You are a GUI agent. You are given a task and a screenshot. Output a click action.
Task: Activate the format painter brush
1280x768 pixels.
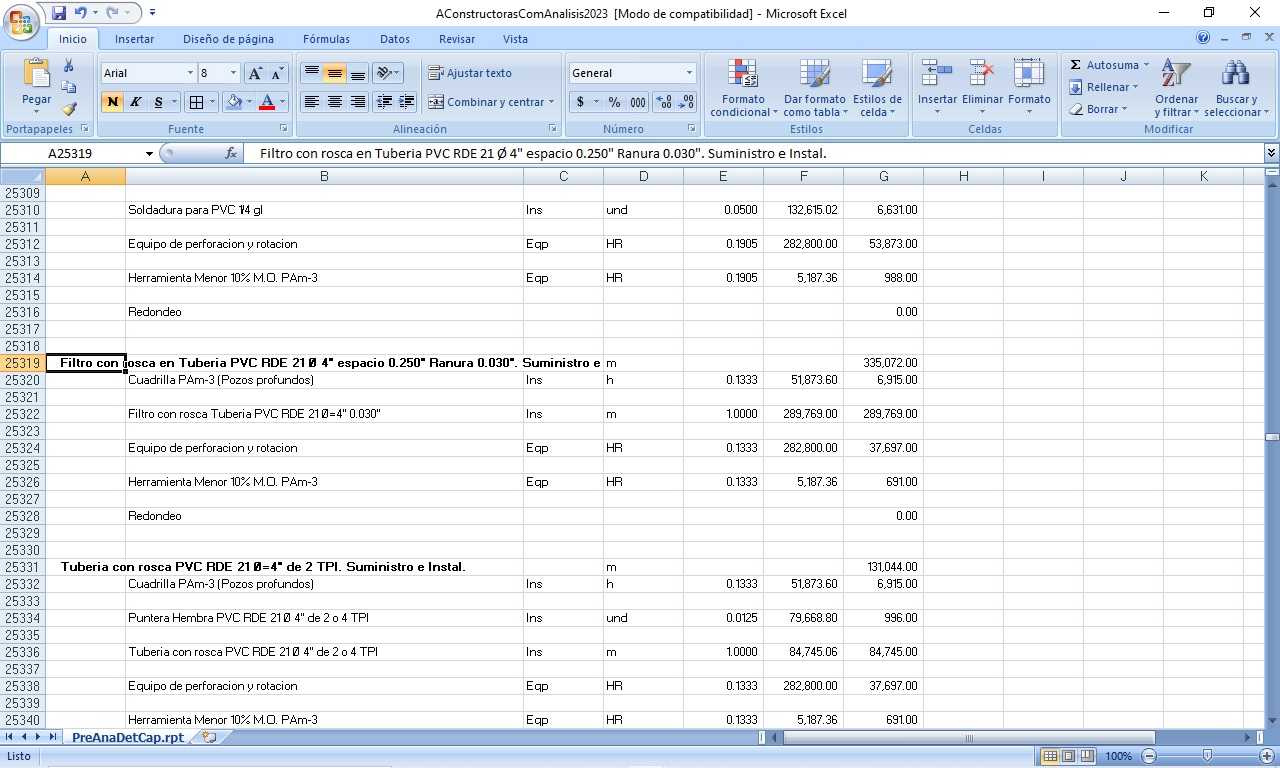point(69,109)
